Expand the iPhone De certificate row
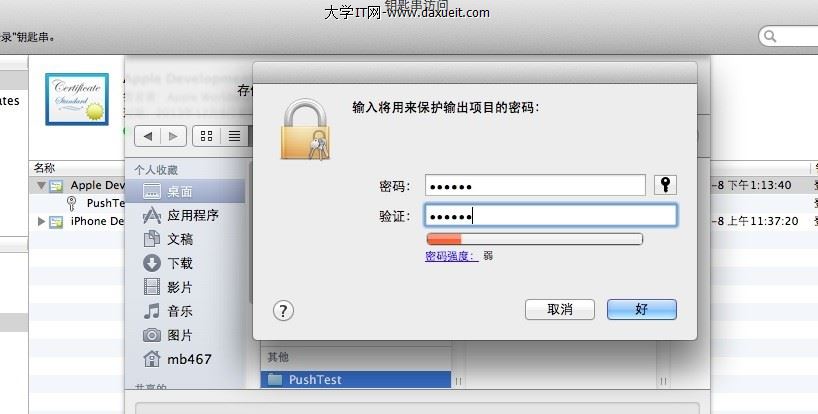818x414 pixels. 41,221
